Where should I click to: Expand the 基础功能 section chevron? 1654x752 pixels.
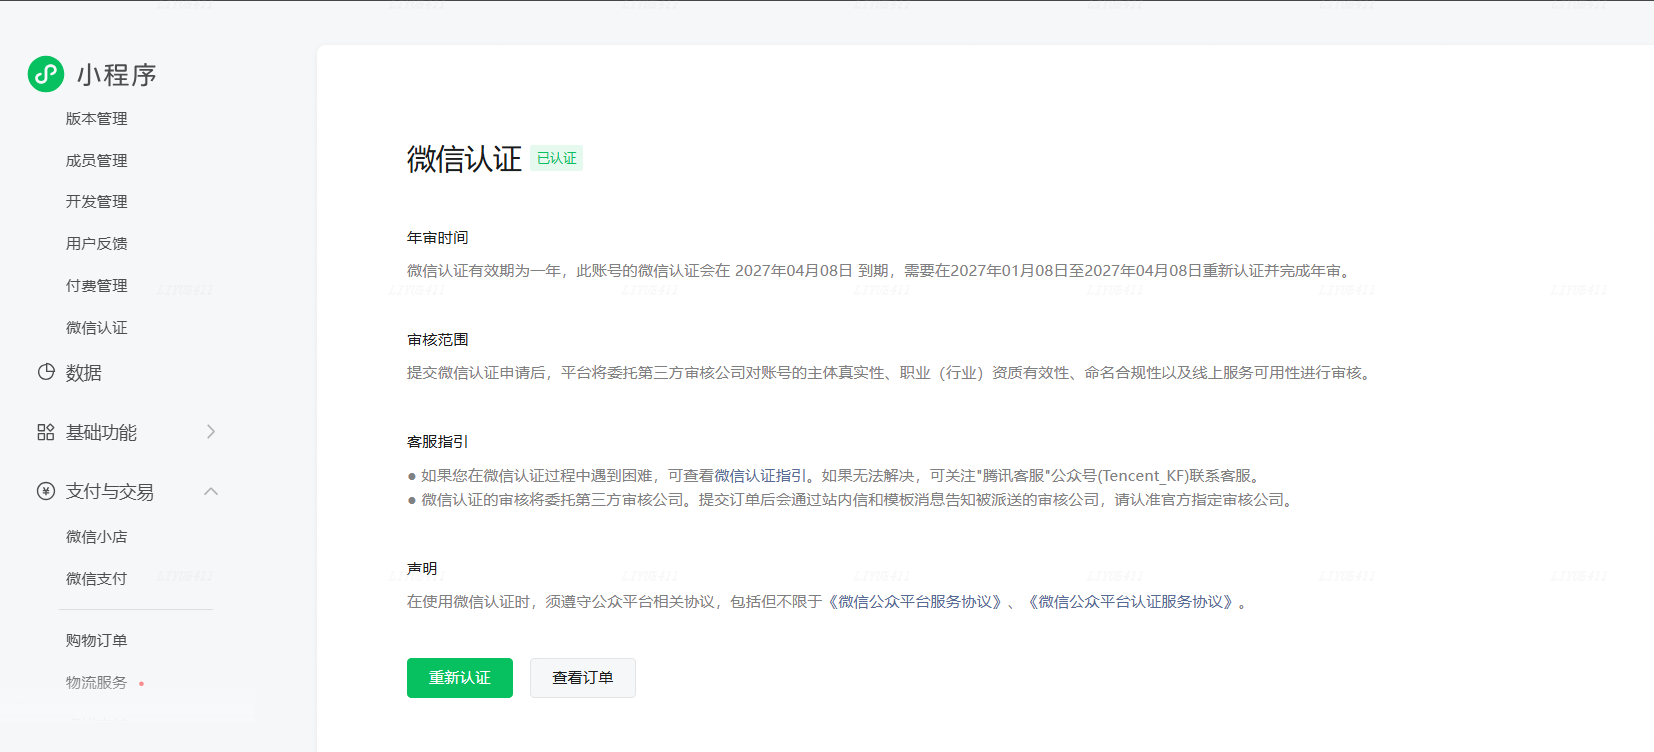click(x=211, y=432)
